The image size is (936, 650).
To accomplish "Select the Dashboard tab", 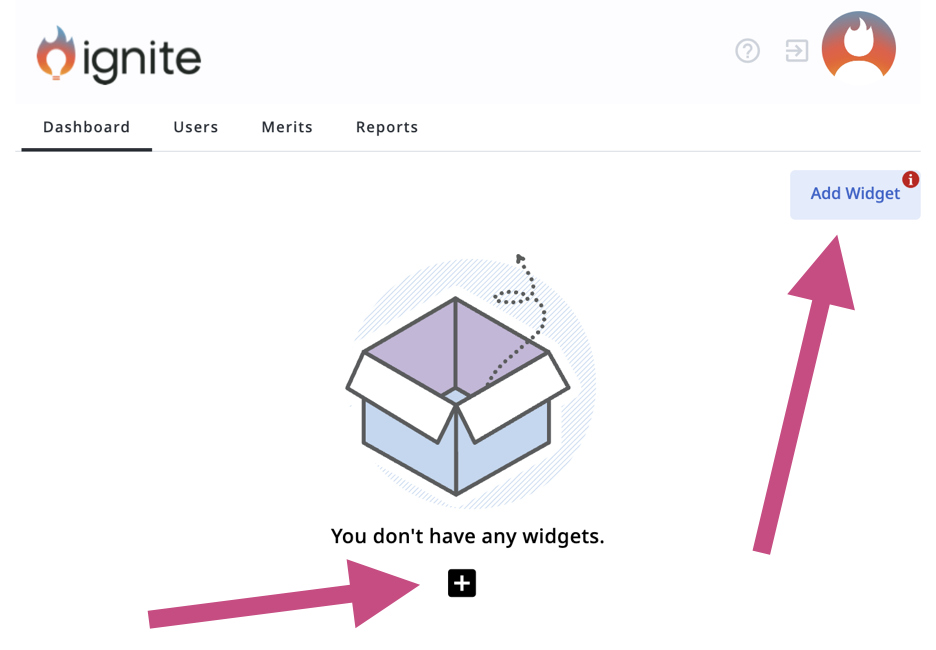I will [86, 127].
